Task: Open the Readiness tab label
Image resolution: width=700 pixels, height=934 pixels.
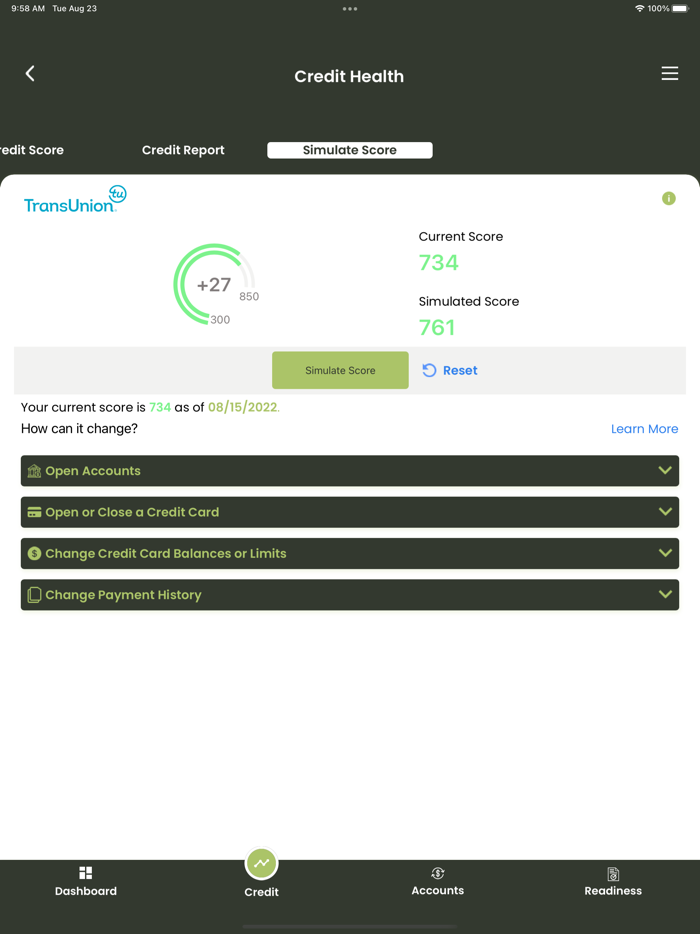Action: click(x=613, y=891)
